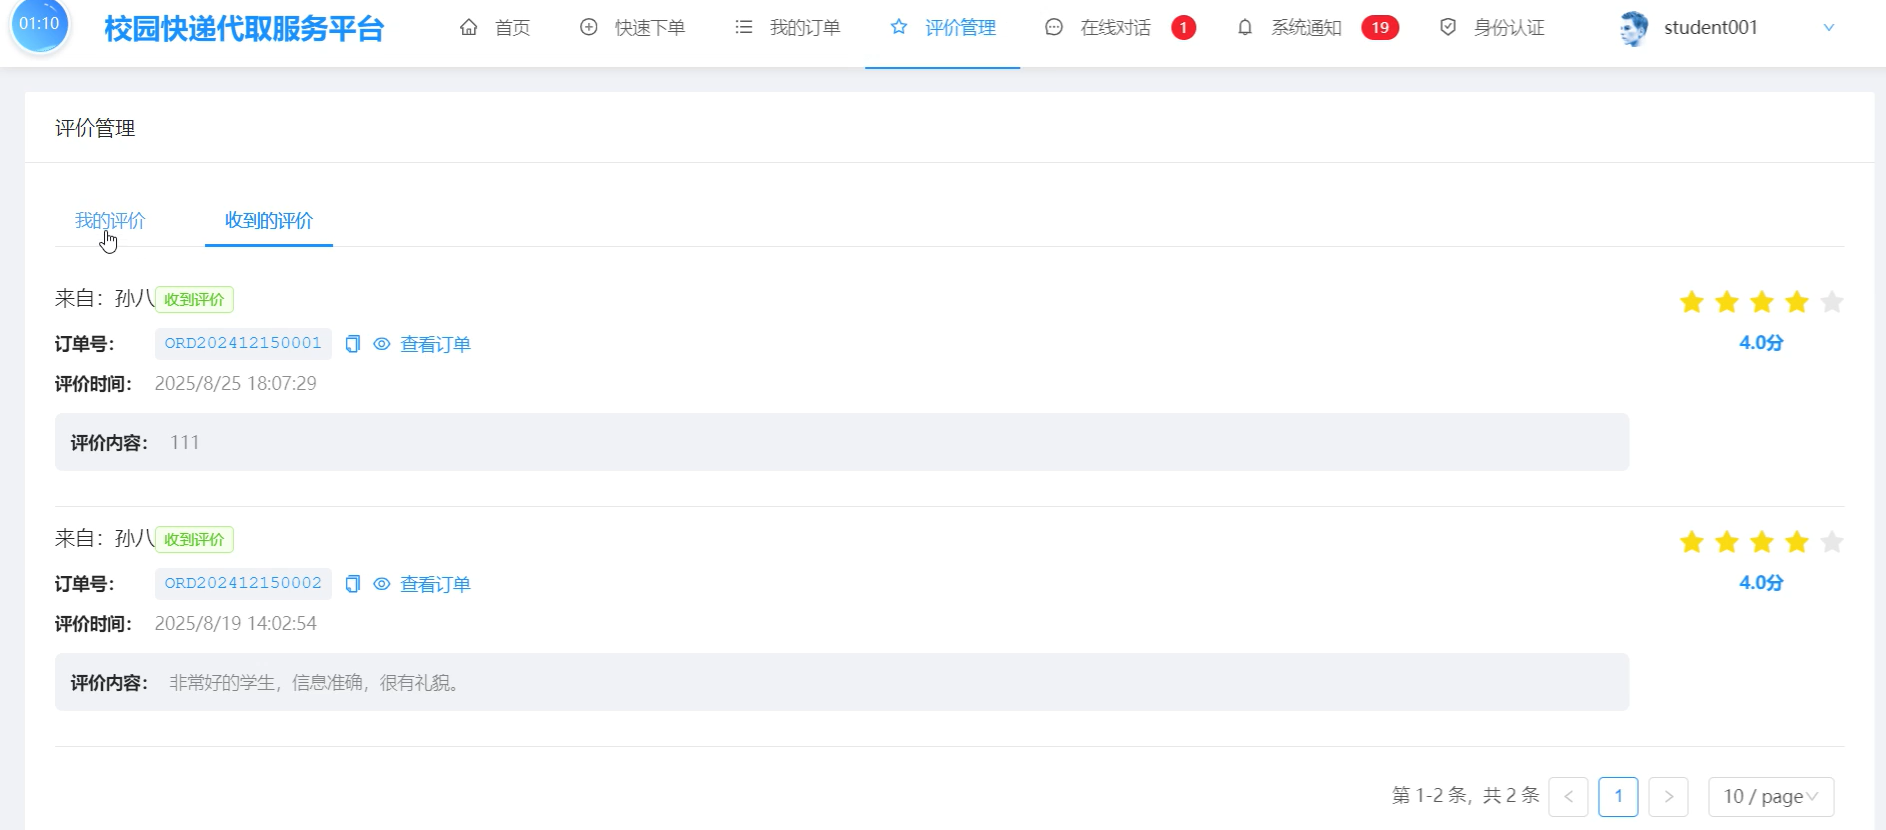Viewport: 1886px width, 830px height.
Task: Open 快速下单 via the plus icon
Action: (x=589, y=28)
